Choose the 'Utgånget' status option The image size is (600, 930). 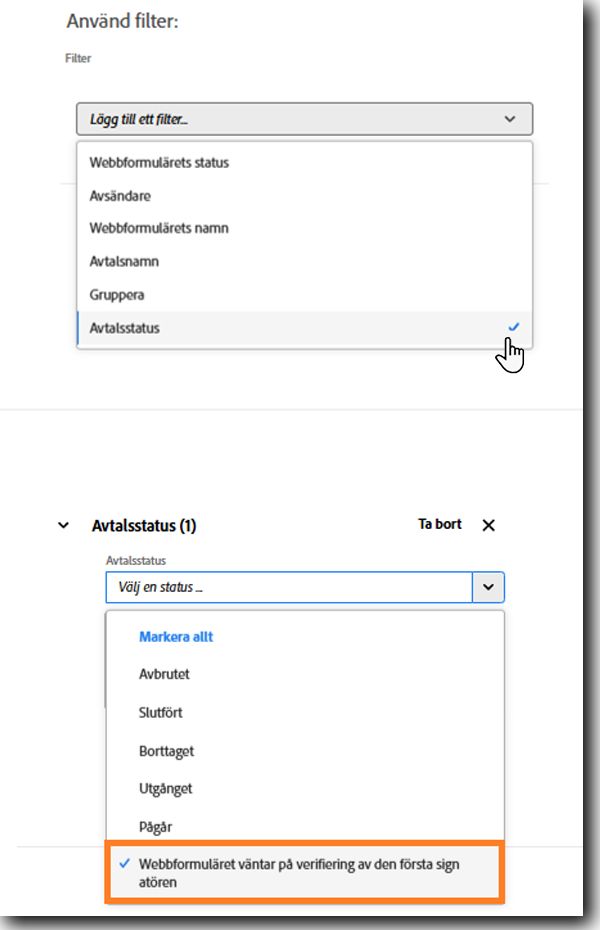click(165, 789)
